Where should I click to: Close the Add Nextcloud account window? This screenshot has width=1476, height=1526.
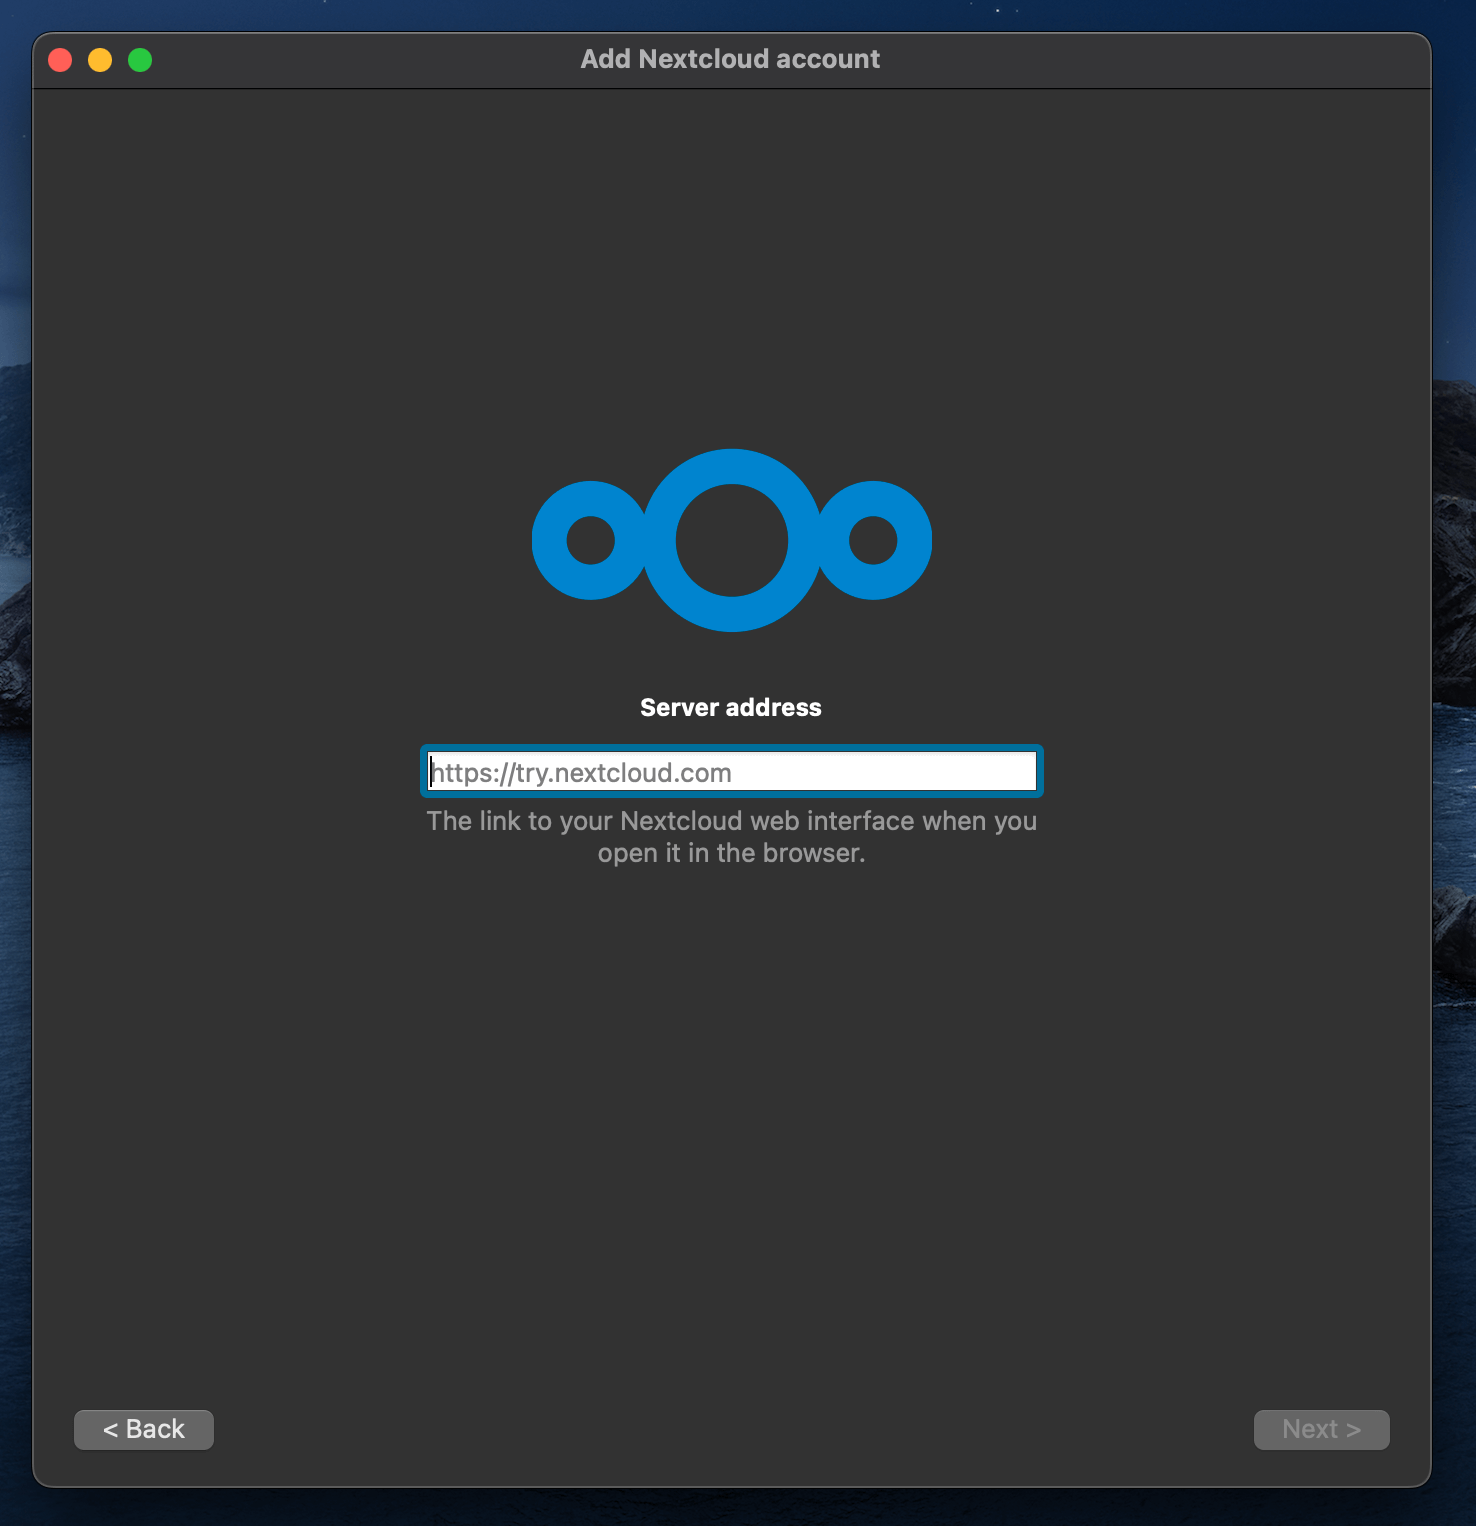(60, 60)
